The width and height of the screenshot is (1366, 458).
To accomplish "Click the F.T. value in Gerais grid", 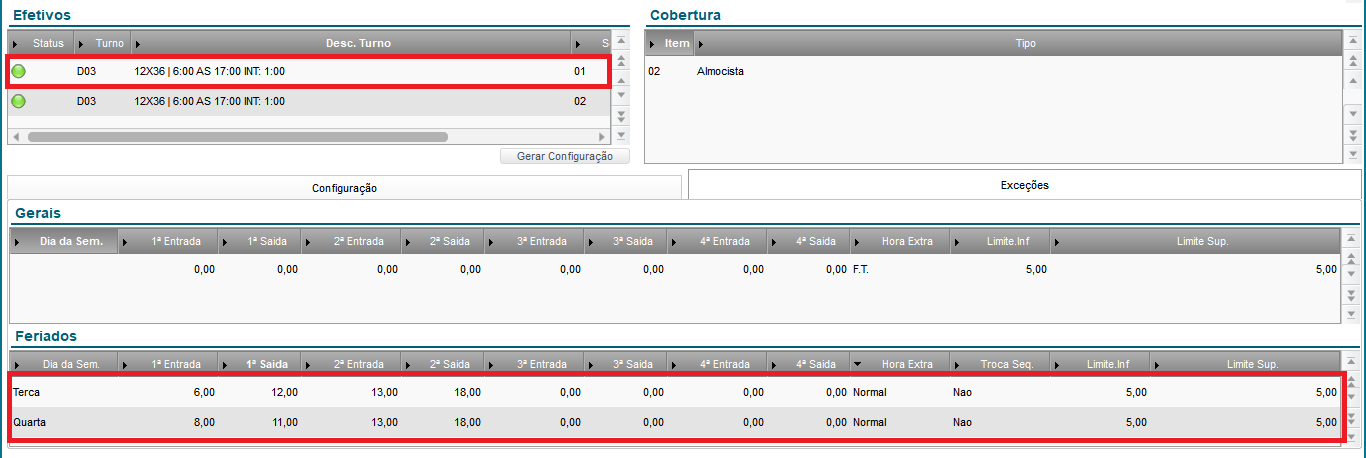I will (861, 270).
